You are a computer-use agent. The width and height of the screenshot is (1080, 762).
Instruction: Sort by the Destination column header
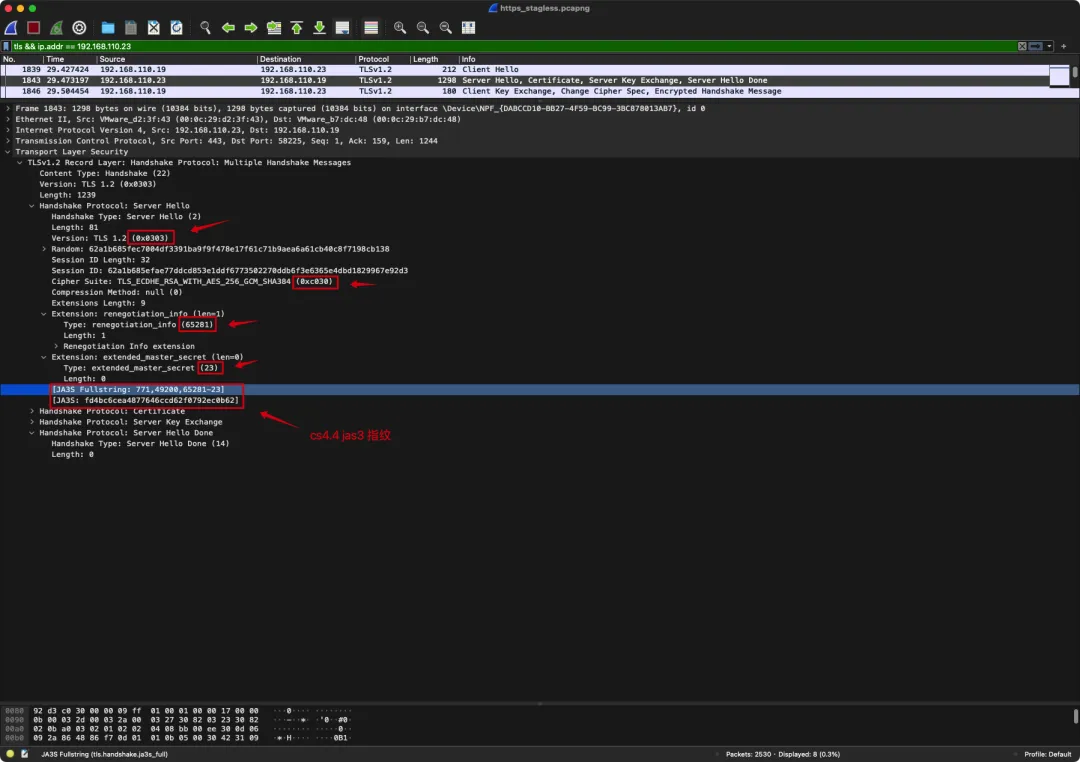pyautogui.click(x=306, y=59)
